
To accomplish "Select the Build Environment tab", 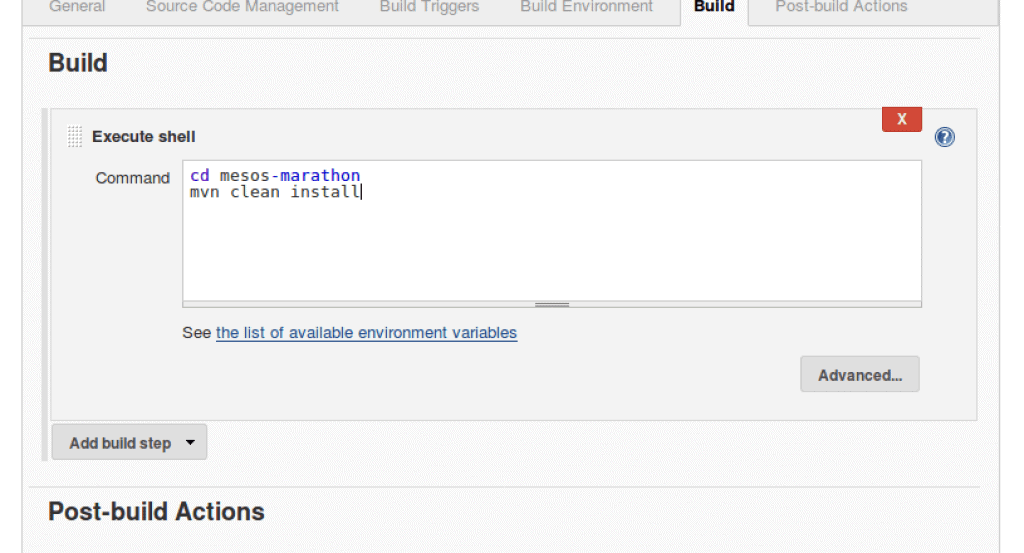I will point(586,7).
